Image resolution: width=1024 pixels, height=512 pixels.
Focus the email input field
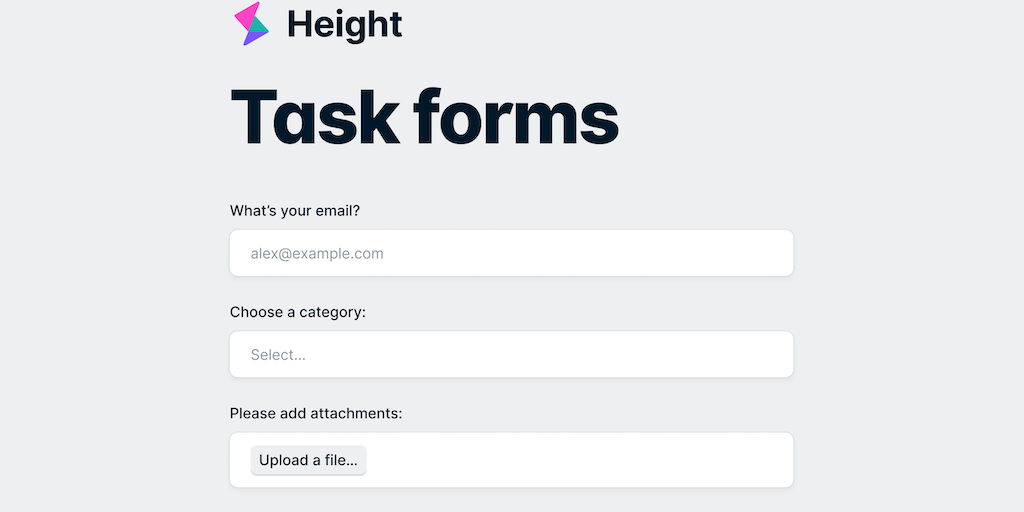point(511,253)
